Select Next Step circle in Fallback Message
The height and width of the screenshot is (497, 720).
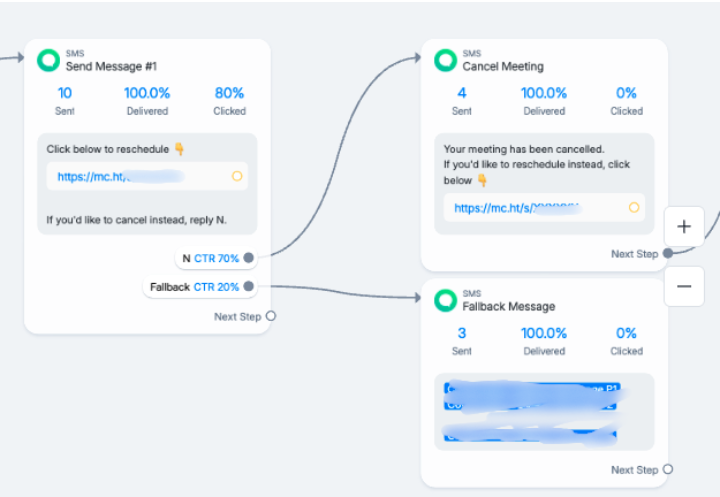pyautogui.click(x=668, y=469)
